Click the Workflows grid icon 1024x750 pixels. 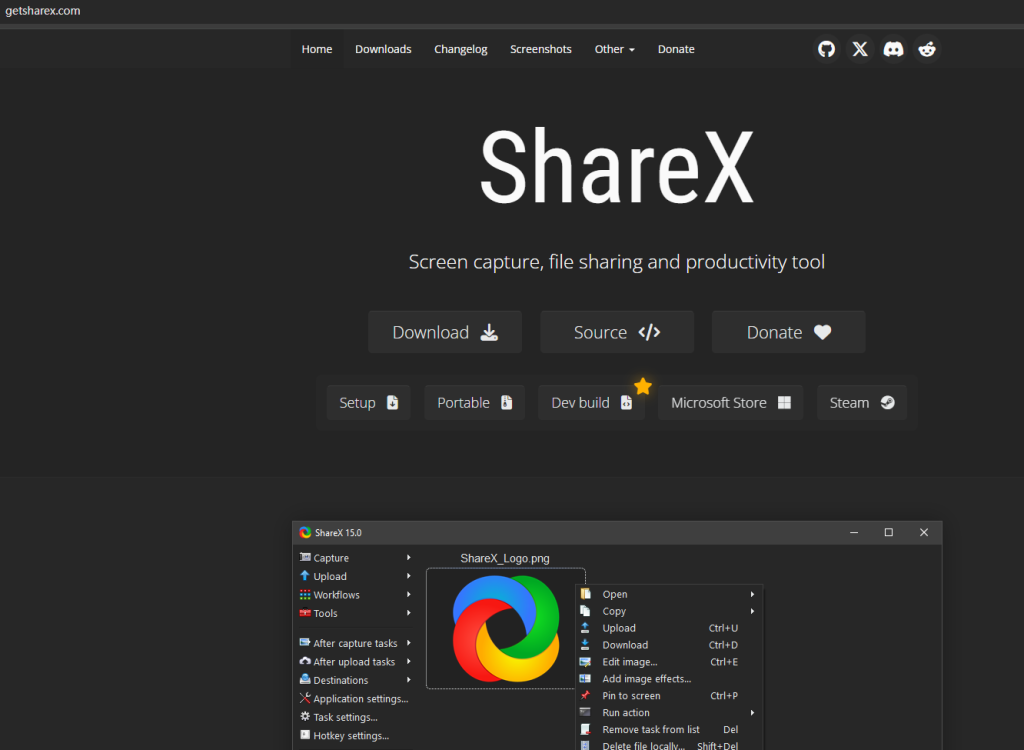pos(305,595)
